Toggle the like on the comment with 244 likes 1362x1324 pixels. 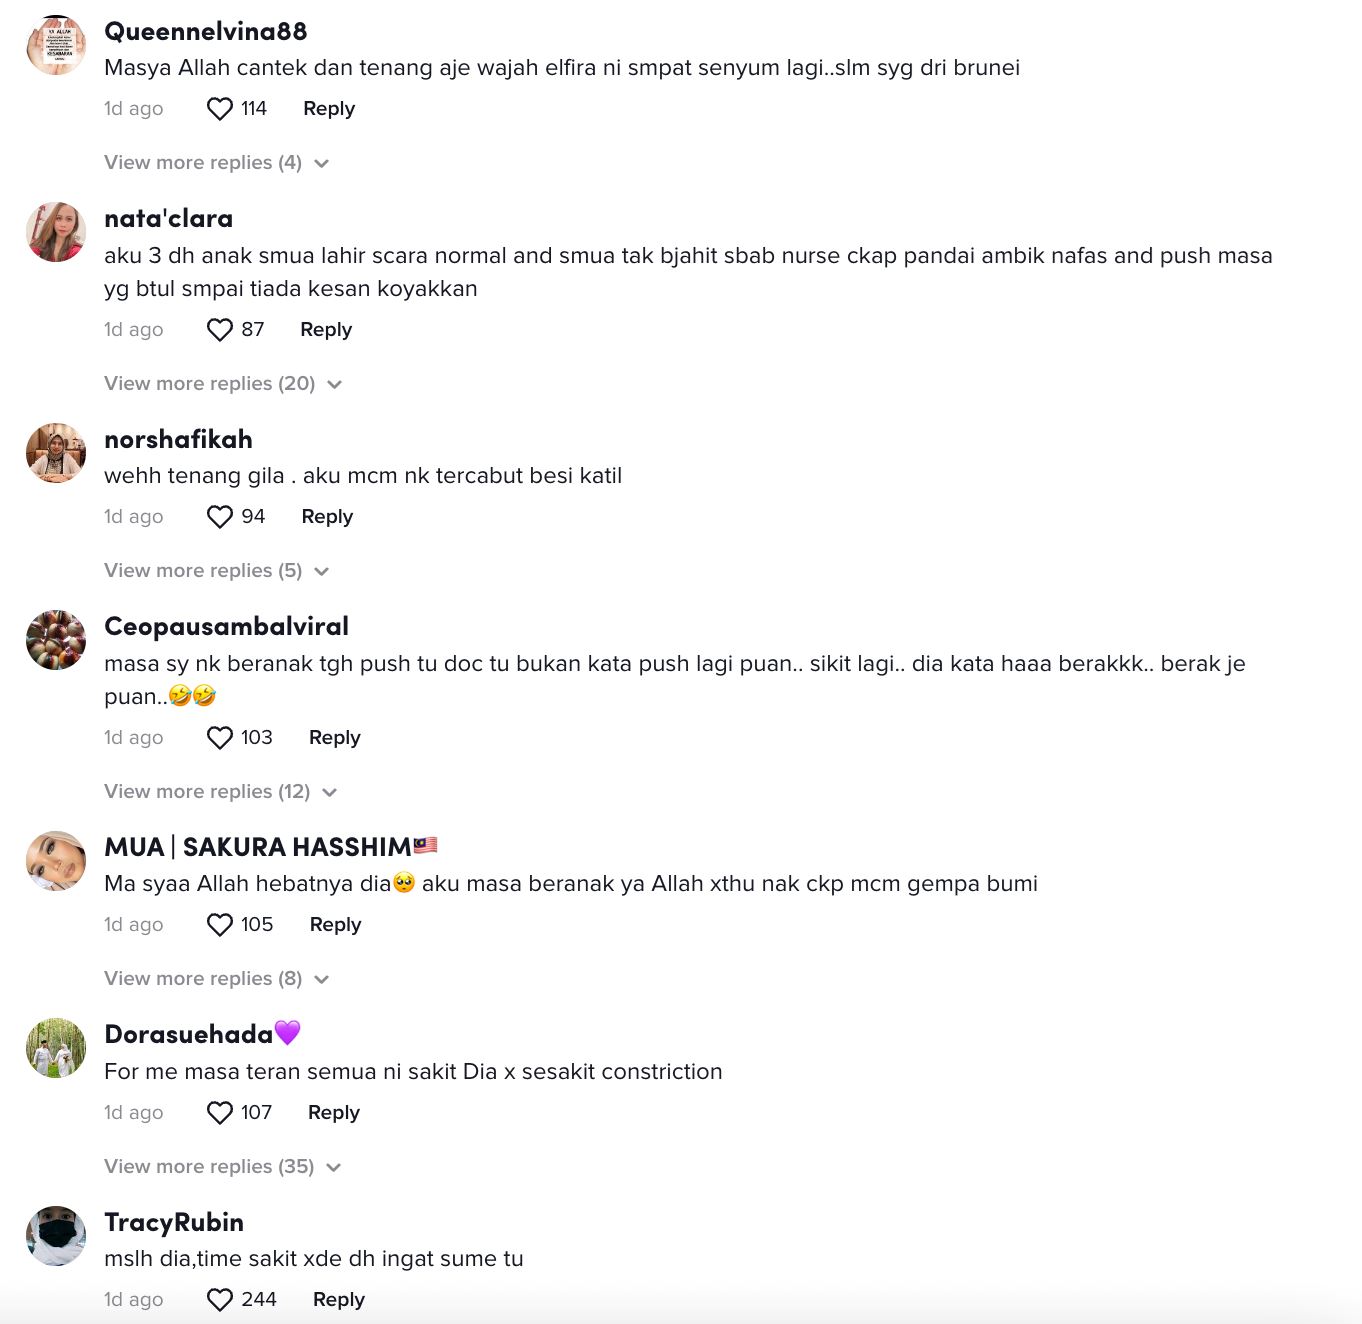(219, 1298)
